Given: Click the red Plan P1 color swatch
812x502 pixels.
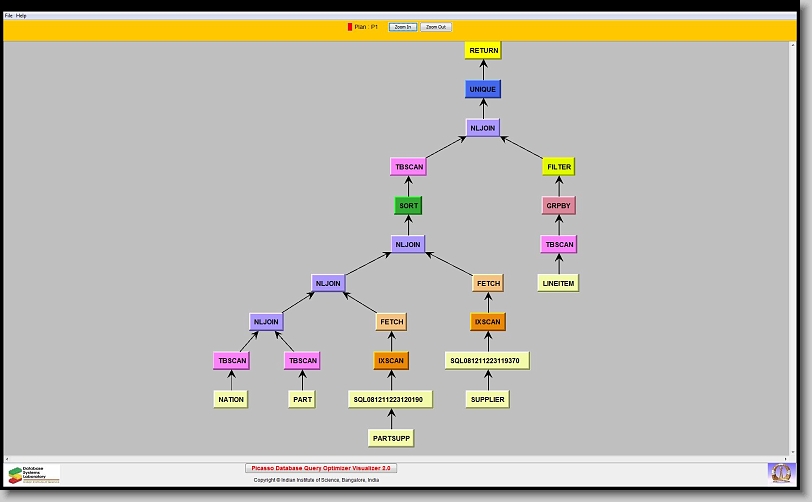Looking at the screenshot, I should tap(350, 27).
